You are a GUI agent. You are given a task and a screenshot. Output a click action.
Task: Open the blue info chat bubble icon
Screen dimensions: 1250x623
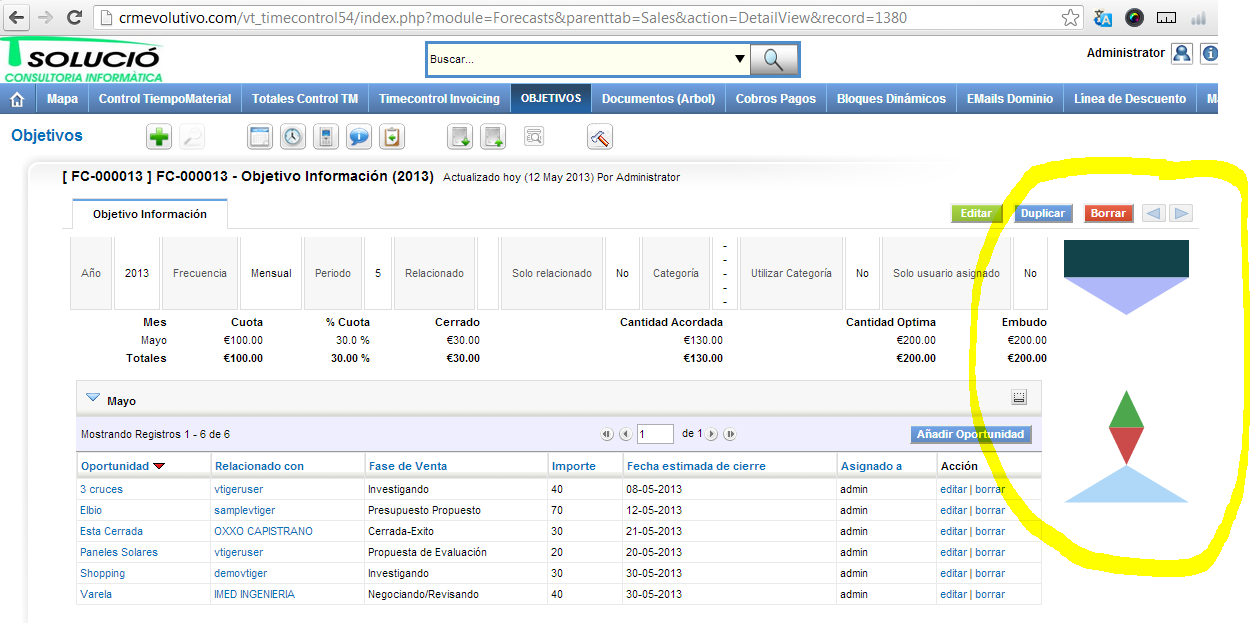[x=359, y=137]
